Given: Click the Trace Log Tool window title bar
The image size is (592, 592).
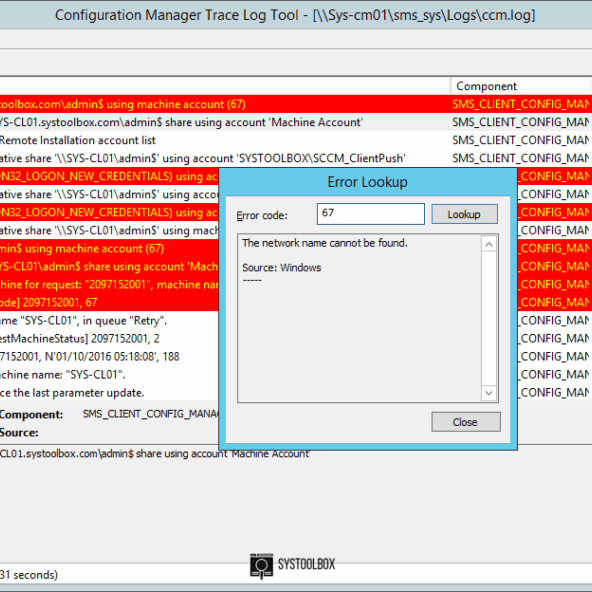Looking at the screenshot, I should (295, 15).
